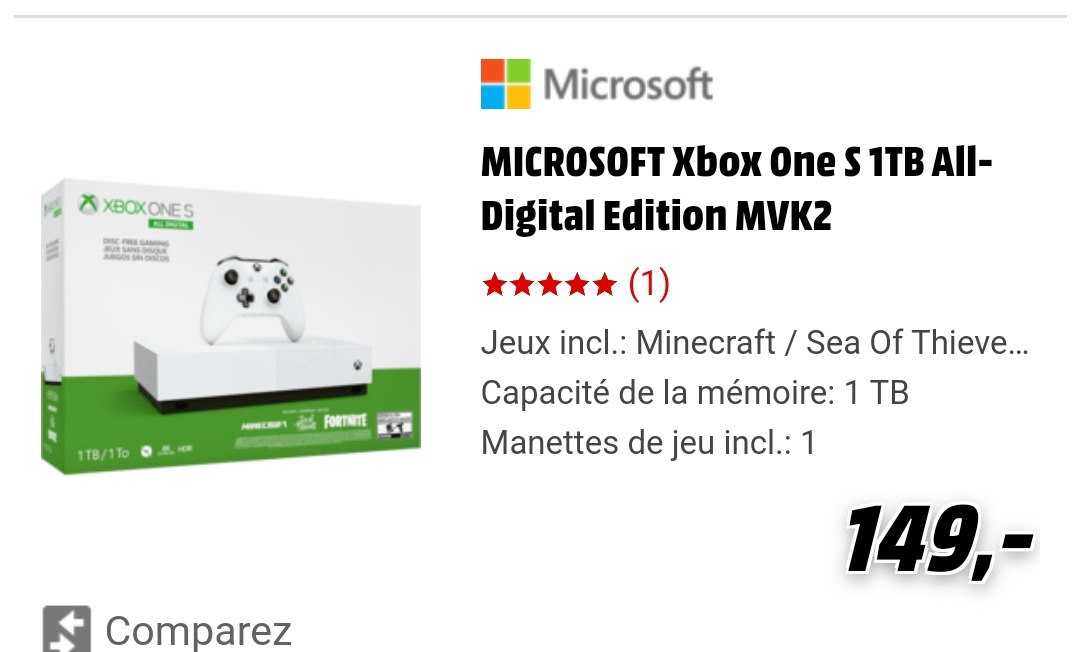Click the 149,- price tag
Image resolution: width=1080 pixels, height=652 pixels.
tap(939, 540)
